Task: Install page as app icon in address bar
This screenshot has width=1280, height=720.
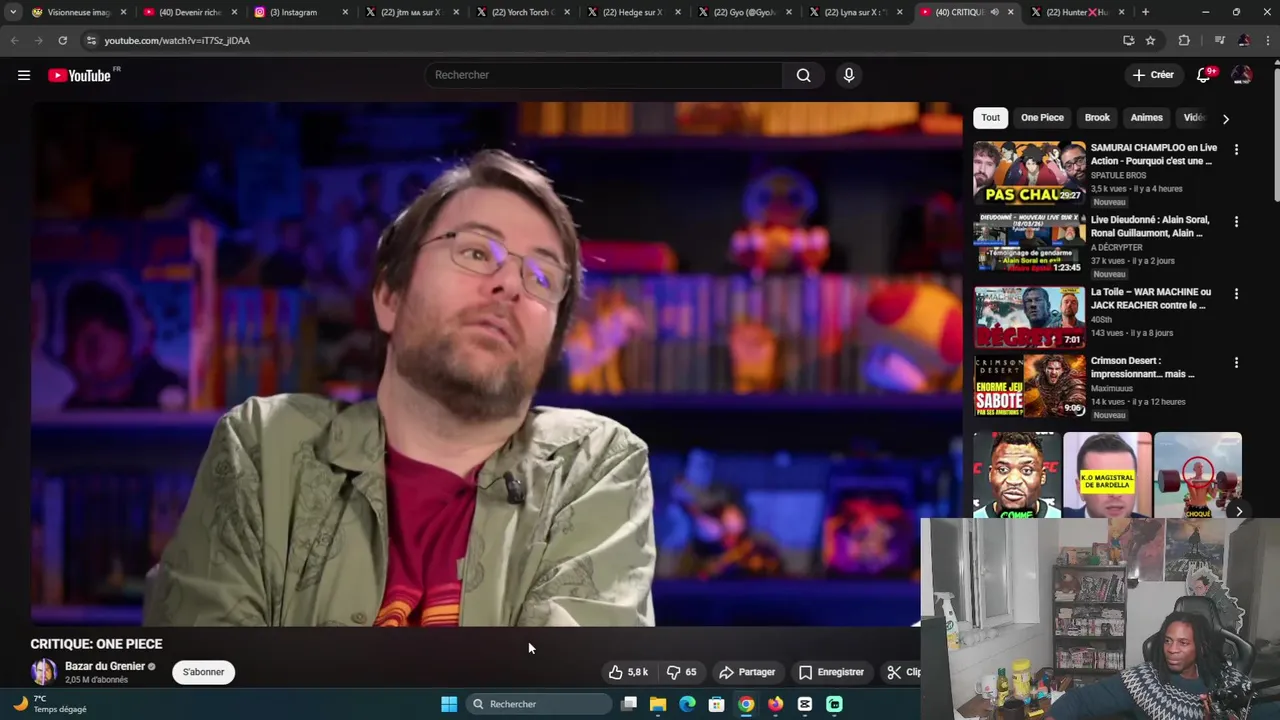Action: pos(1128,40)
